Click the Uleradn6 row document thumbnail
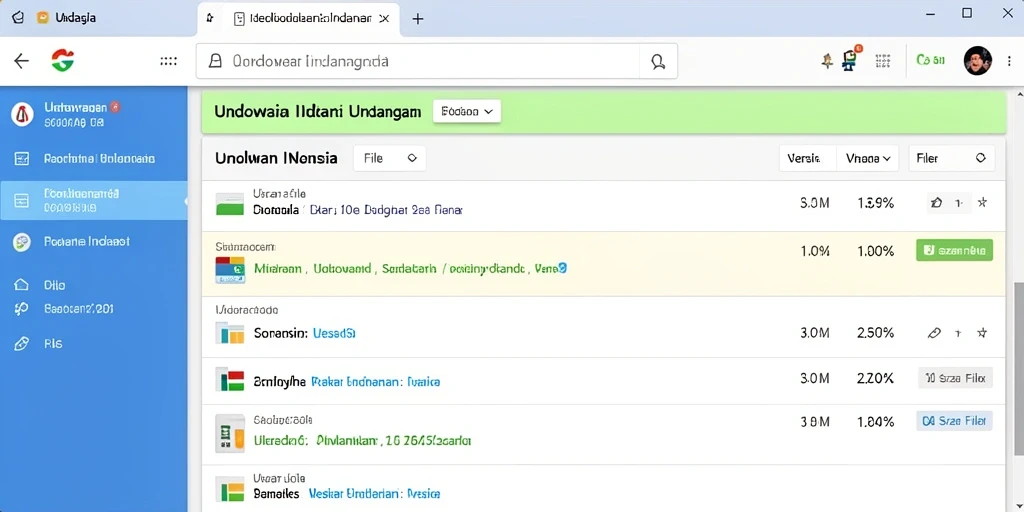The width and height of the screenshot is (1024, 512). [230, 434]
